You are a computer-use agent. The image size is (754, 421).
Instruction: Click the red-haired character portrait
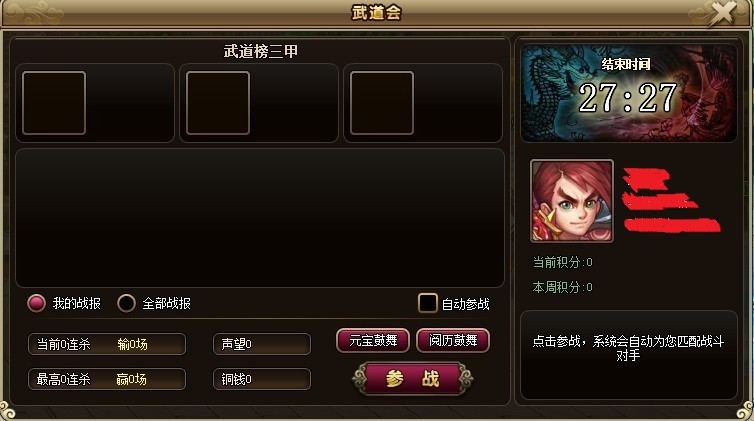[x=572, y=201]
